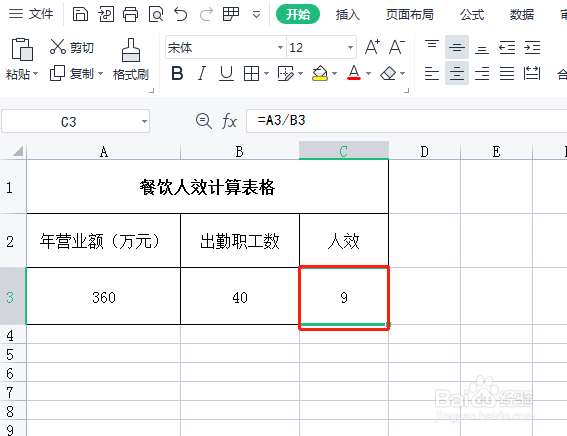Expand the borders dropdown arrow

coord(266,73)
